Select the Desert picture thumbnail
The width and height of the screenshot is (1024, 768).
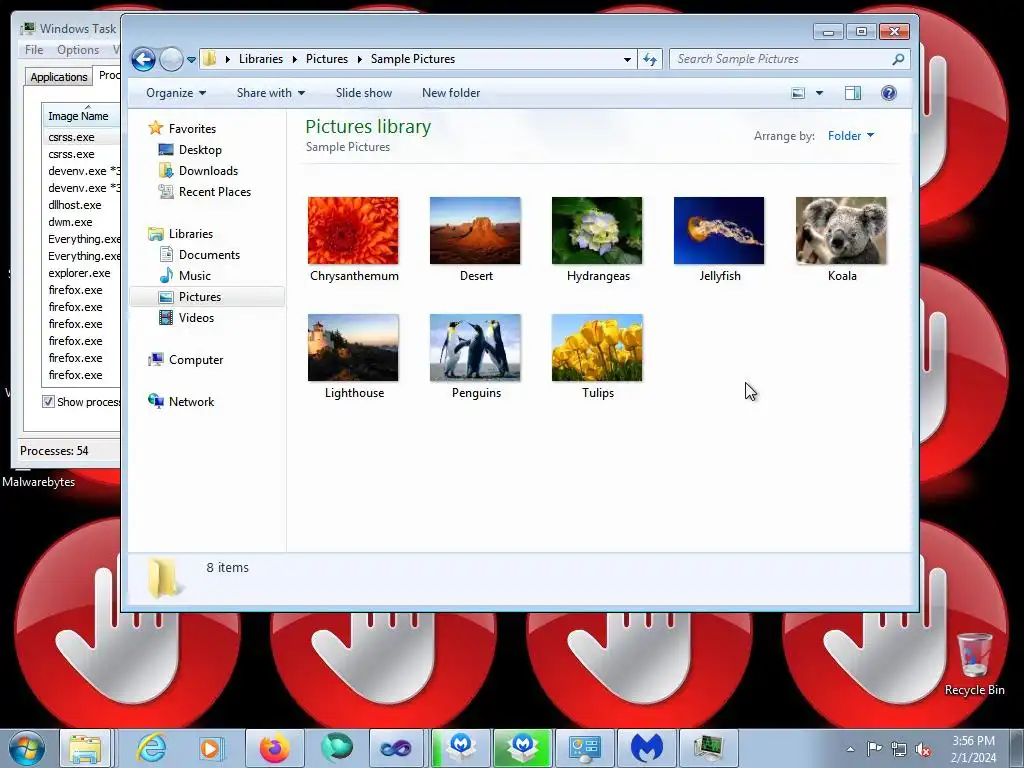(x=475, y=231)
